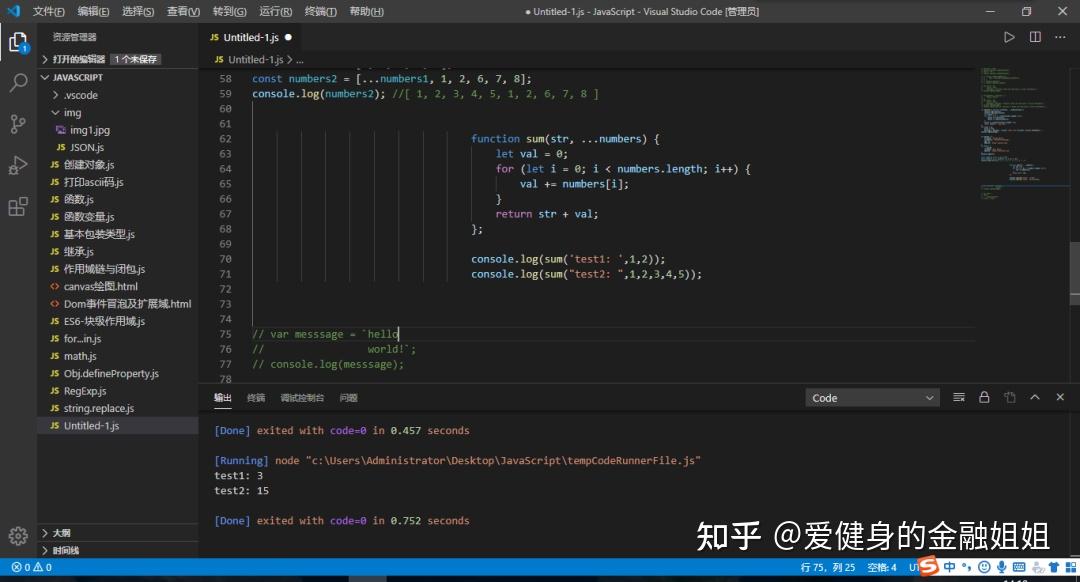Screen dimensions: 1080x582
Task: Open the File menu
Action: (x=48, y=11)
